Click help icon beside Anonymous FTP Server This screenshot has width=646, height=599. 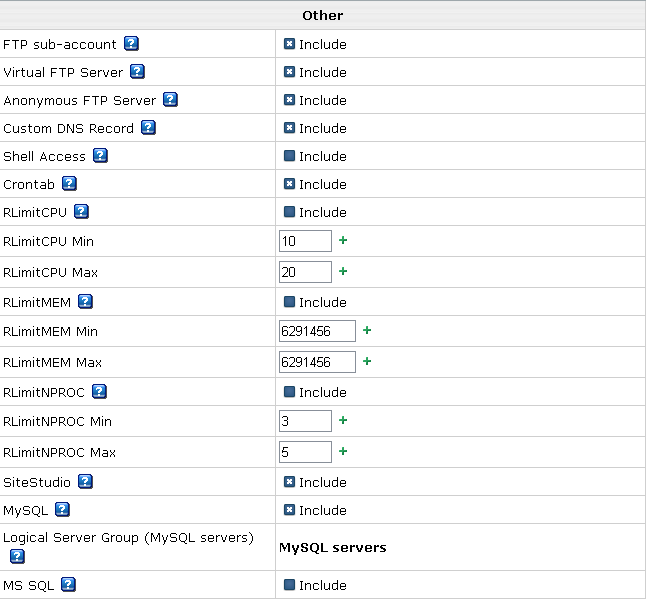pos(170,100)
